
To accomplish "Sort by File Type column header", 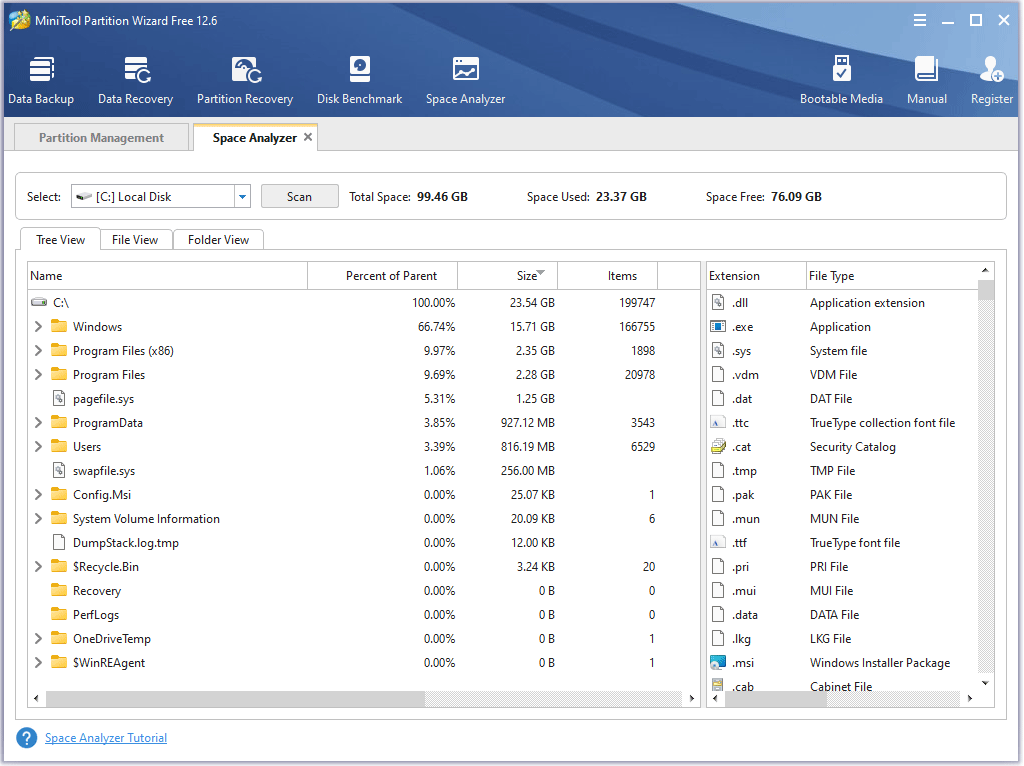I will coord(891,276).
